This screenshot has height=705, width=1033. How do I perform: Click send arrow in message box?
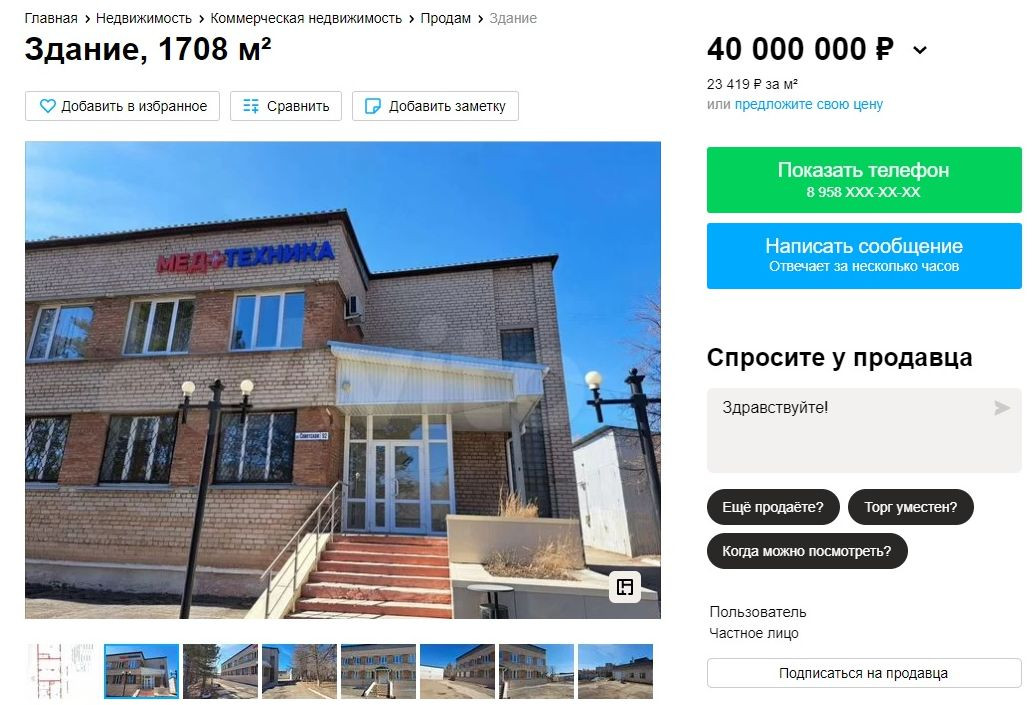[x=1001, y=408]
